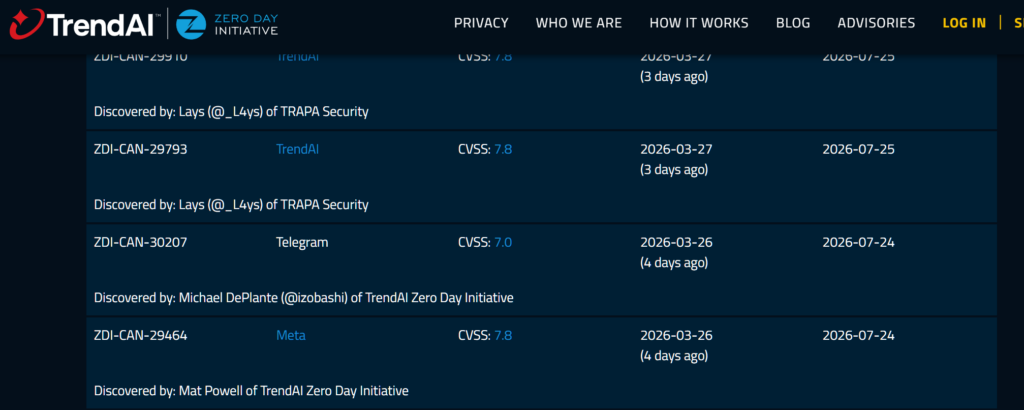Click the 2026-07-24 date in Telegram row
The width and height of the screenshot is (1024, 410).
pos(858,242)
